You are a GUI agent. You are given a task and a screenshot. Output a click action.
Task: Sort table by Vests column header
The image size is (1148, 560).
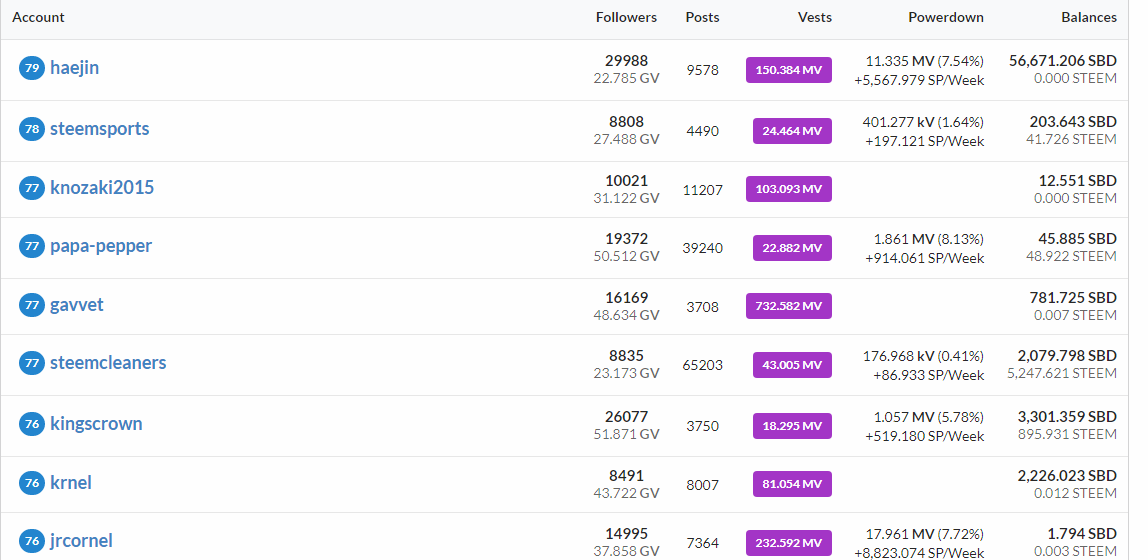point(814,18)
